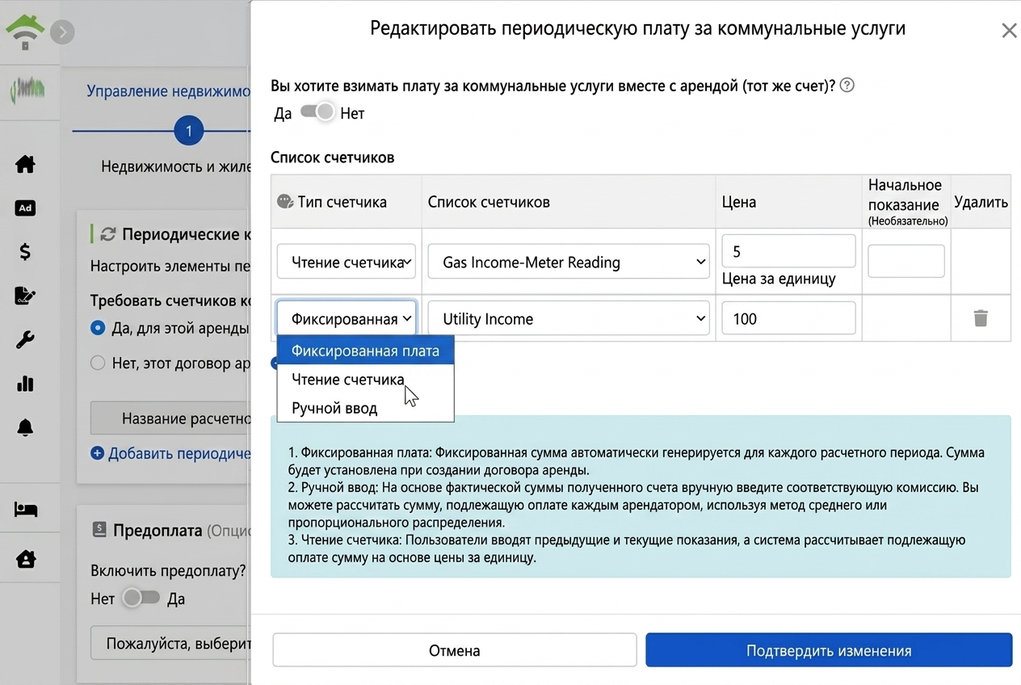Screen dimensions: 1021x685
Task: Choose Фиксированная плата from the open list
Action: 365,350
